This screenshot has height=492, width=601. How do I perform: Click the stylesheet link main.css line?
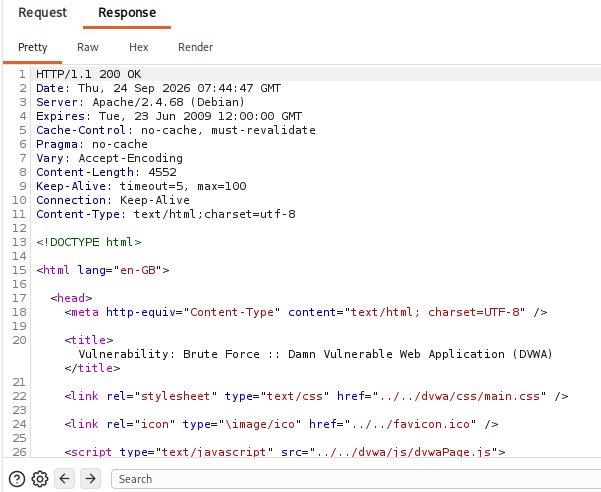tap(316, 396)
